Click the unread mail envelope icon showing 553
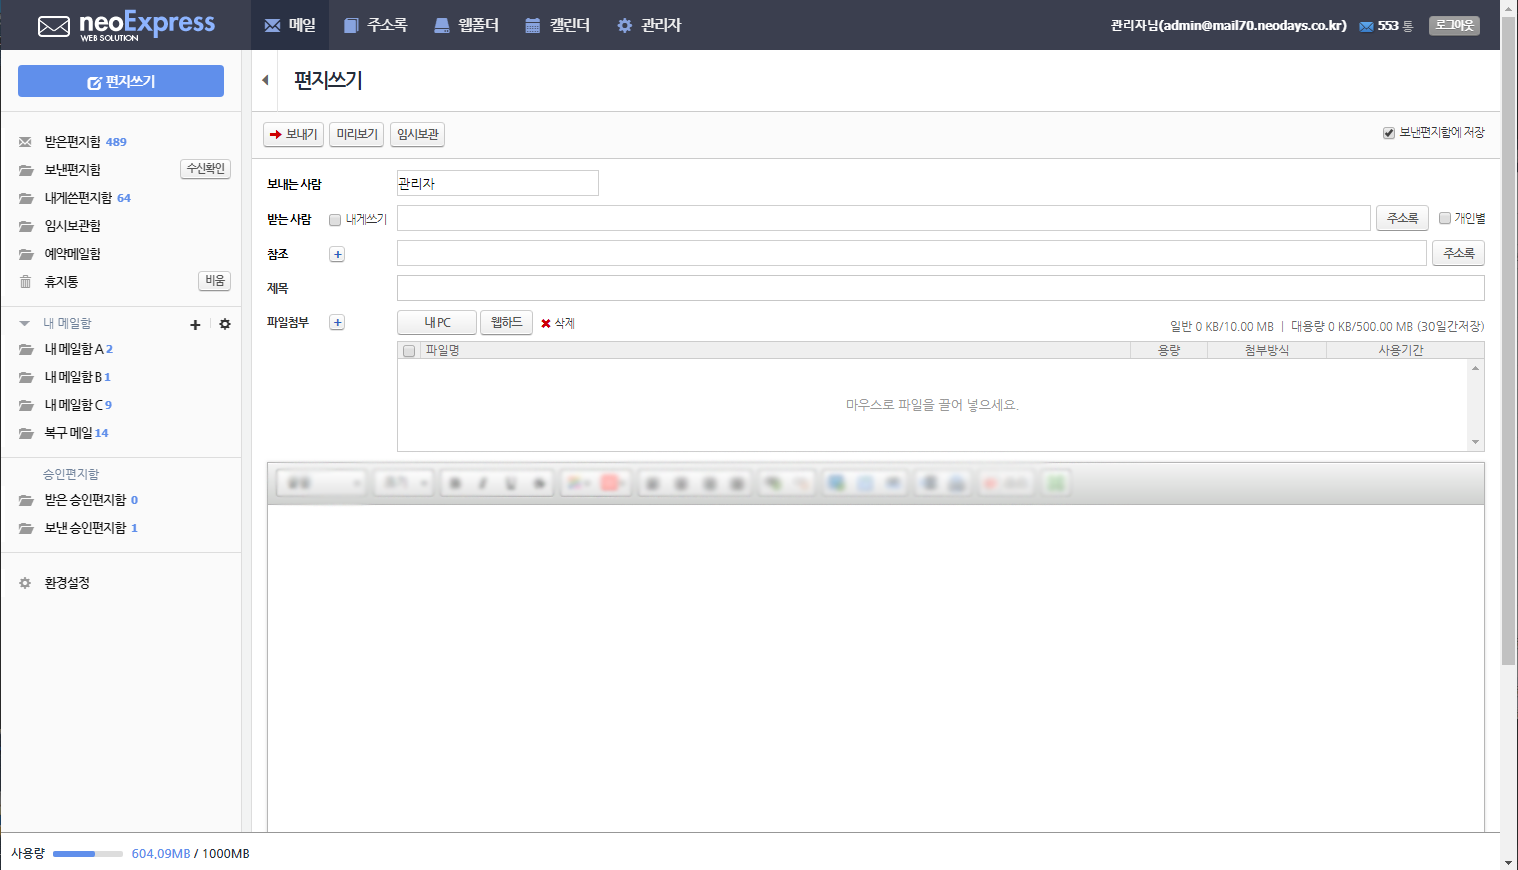Image resolution: width=1518 pixels, height=870 pixels. coord(1366,26)
